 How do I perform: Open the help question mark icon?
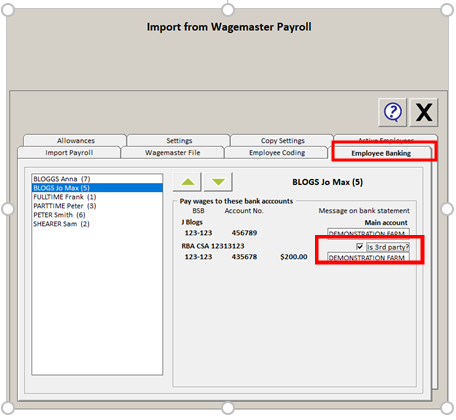[x=393, y=112]
